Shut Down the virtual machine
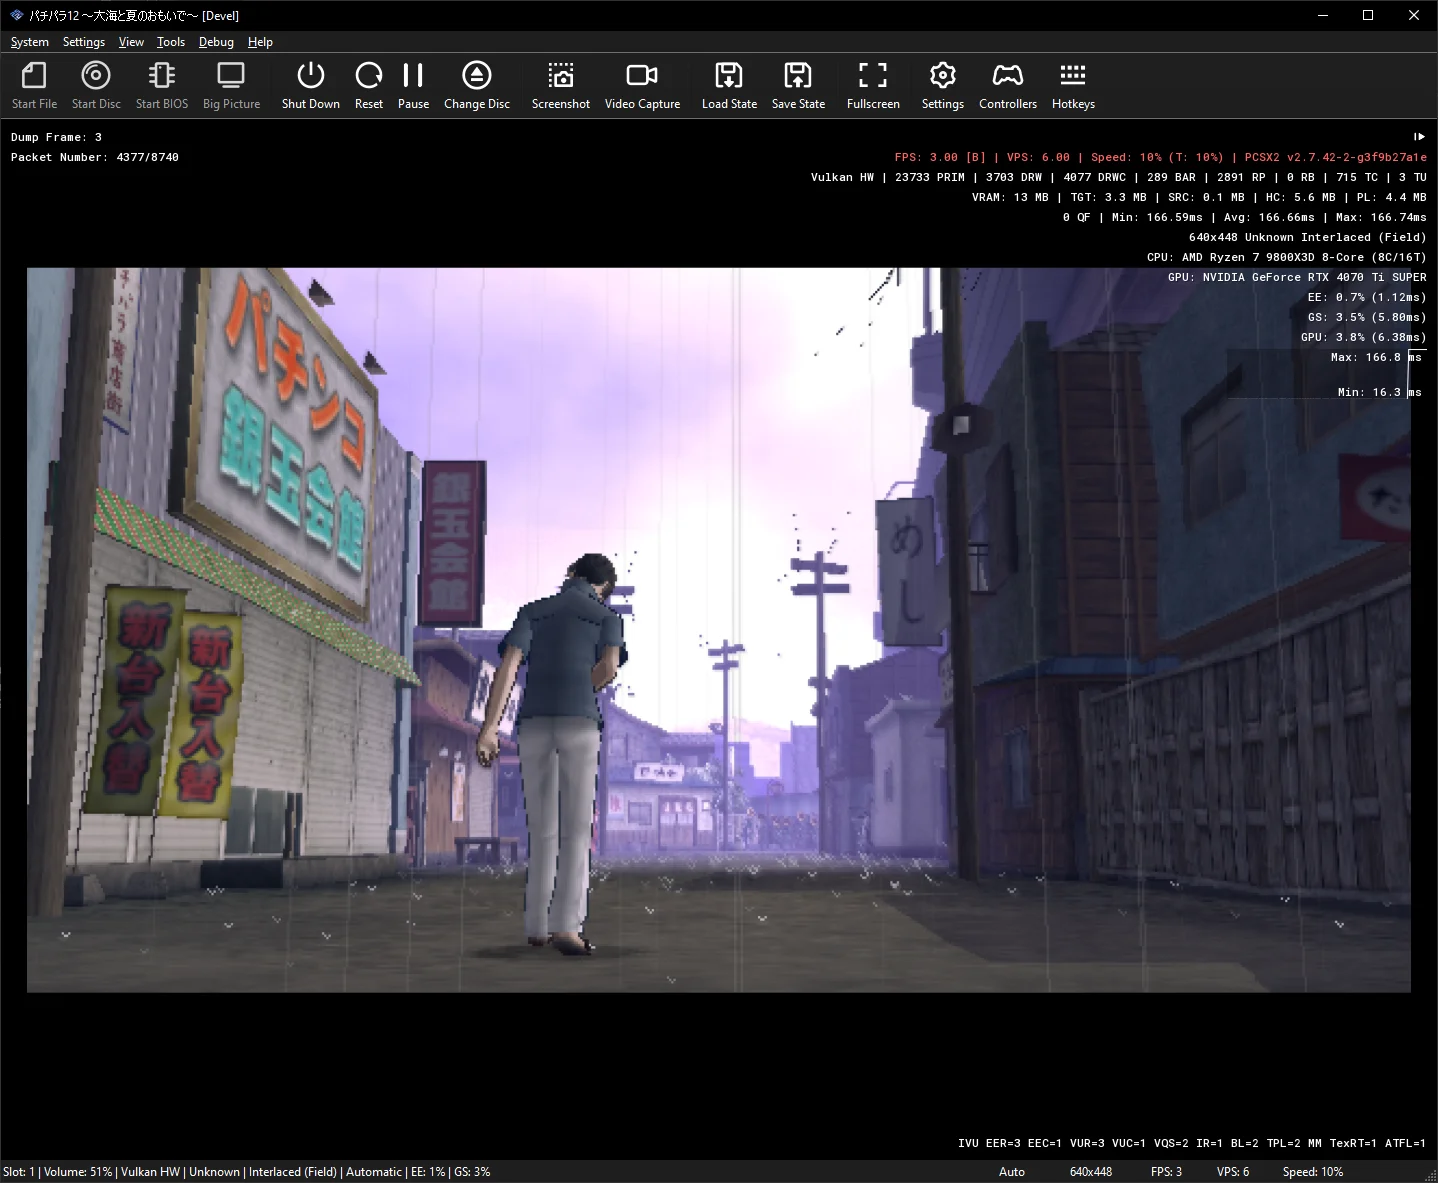 pyautogui.click(x=311, y=85)
